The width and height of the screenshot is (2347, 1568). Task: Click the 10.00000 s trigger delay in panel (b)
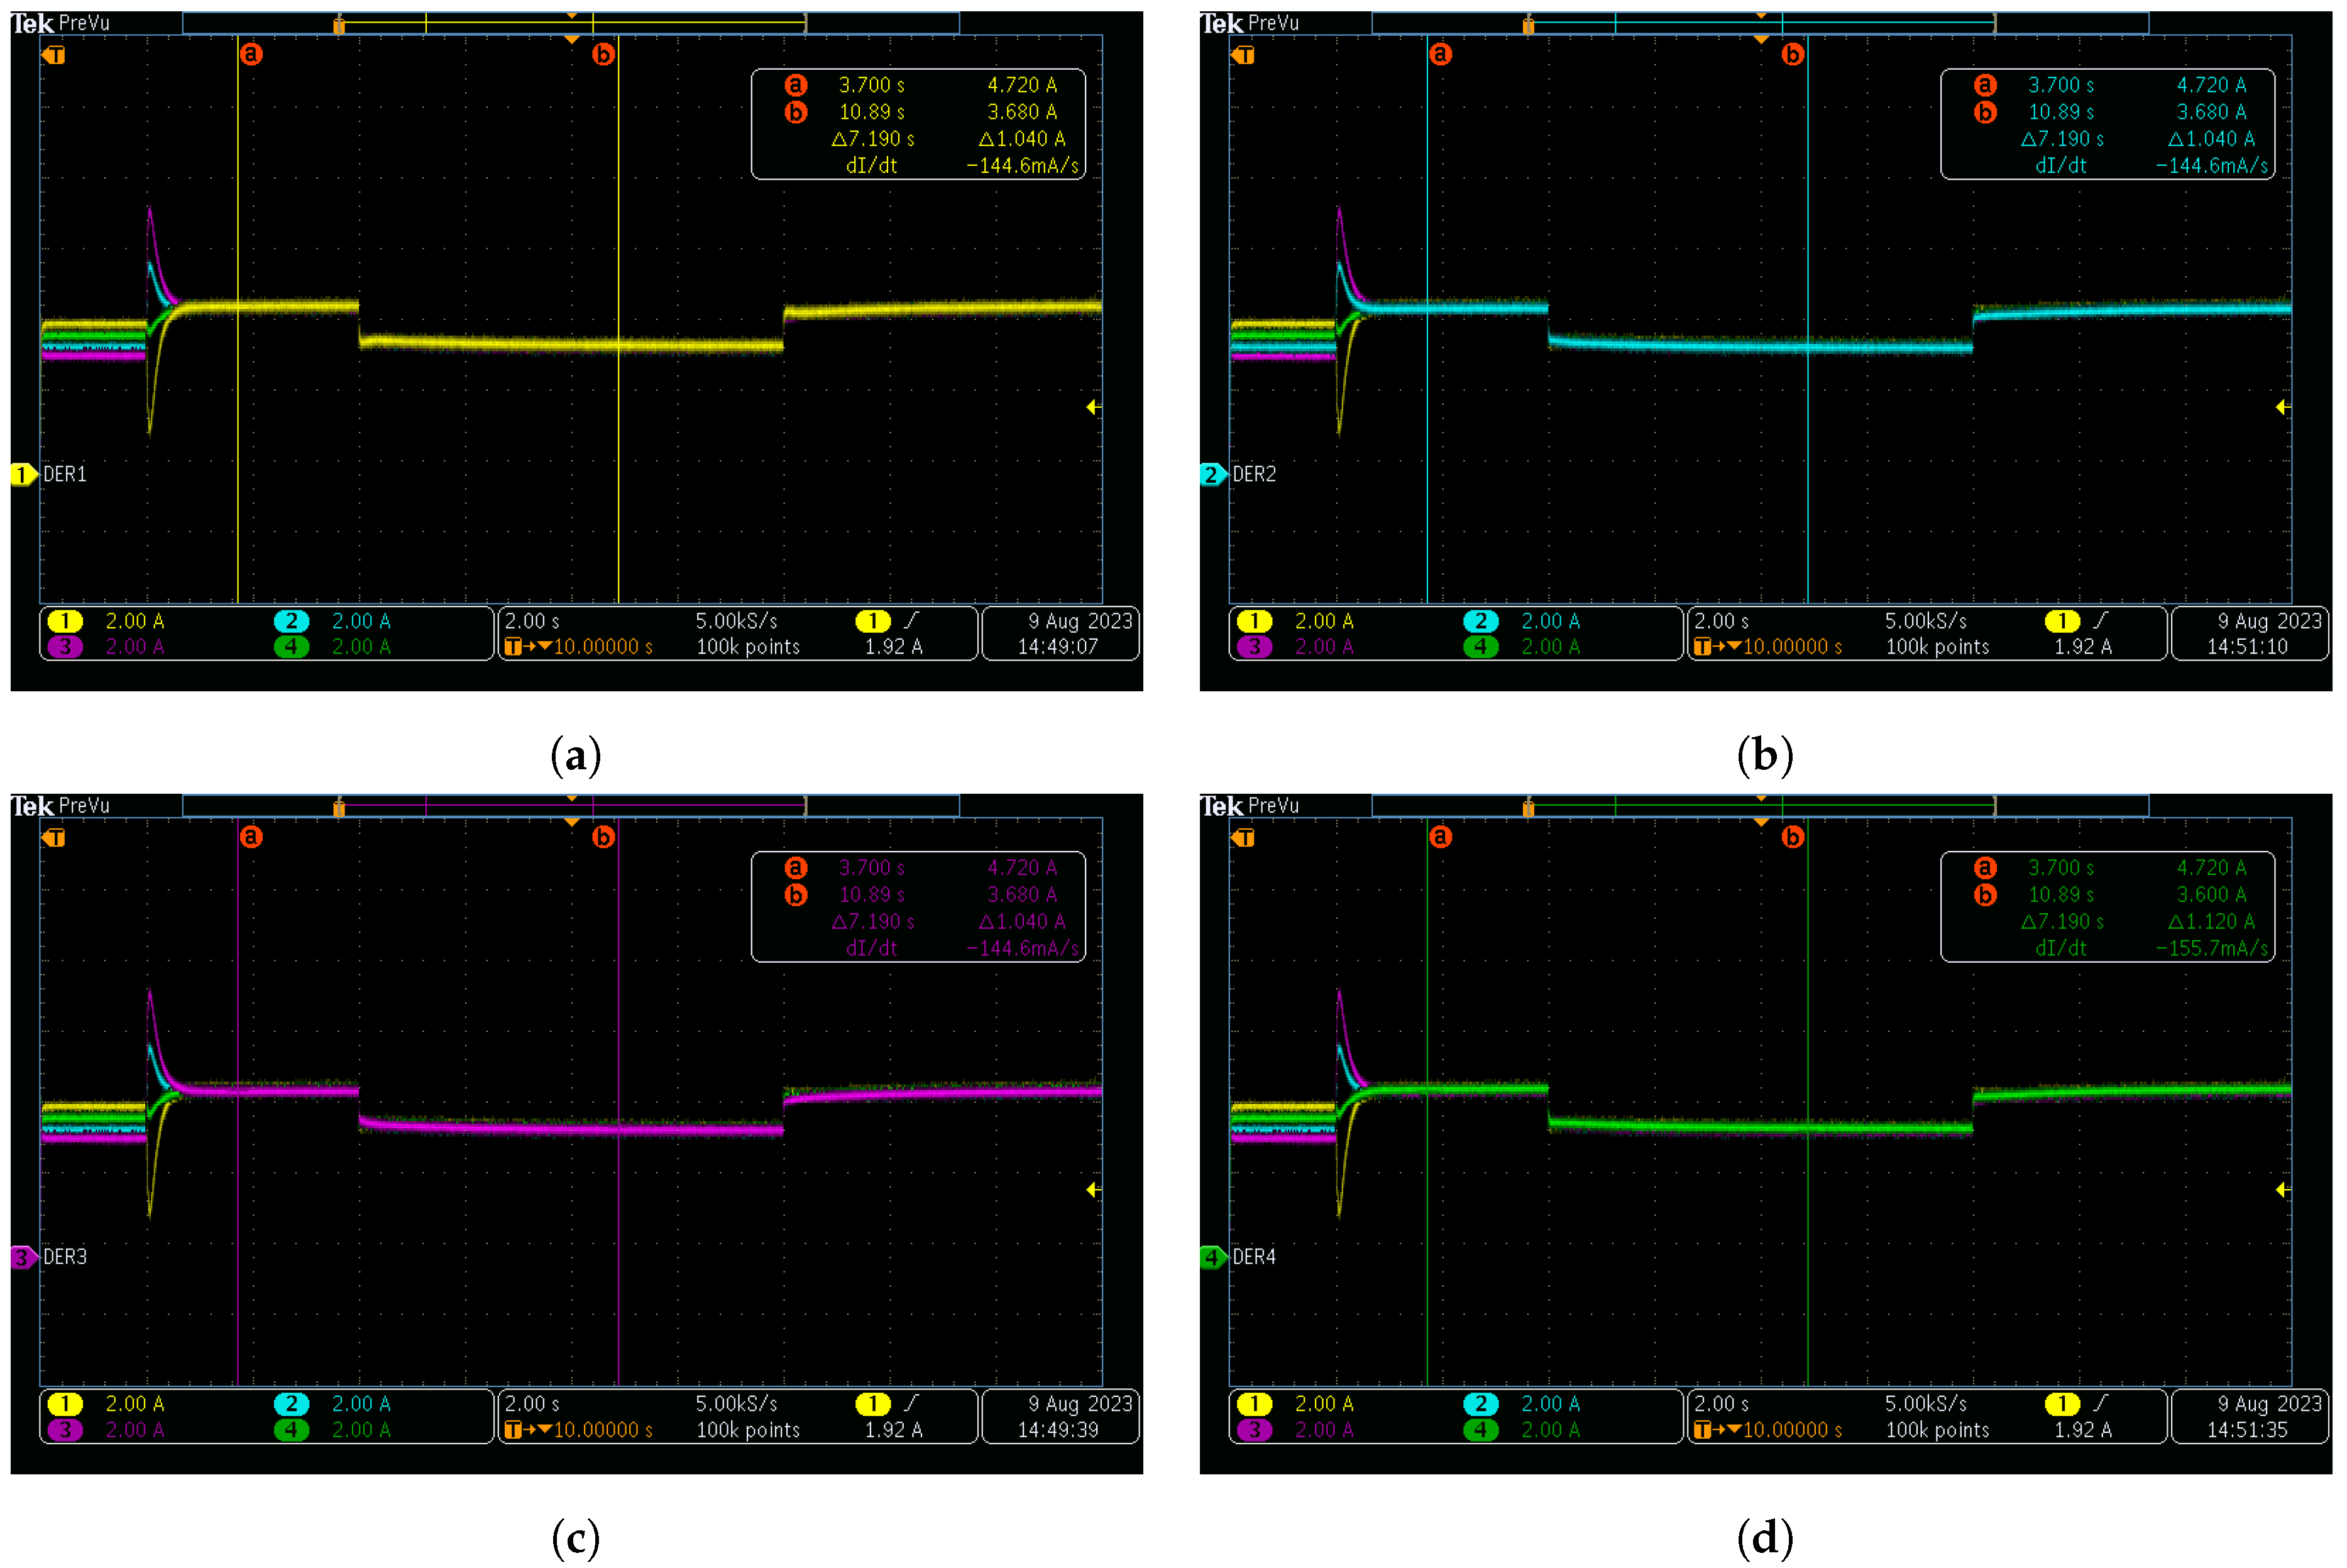(x=1792, y=647)
